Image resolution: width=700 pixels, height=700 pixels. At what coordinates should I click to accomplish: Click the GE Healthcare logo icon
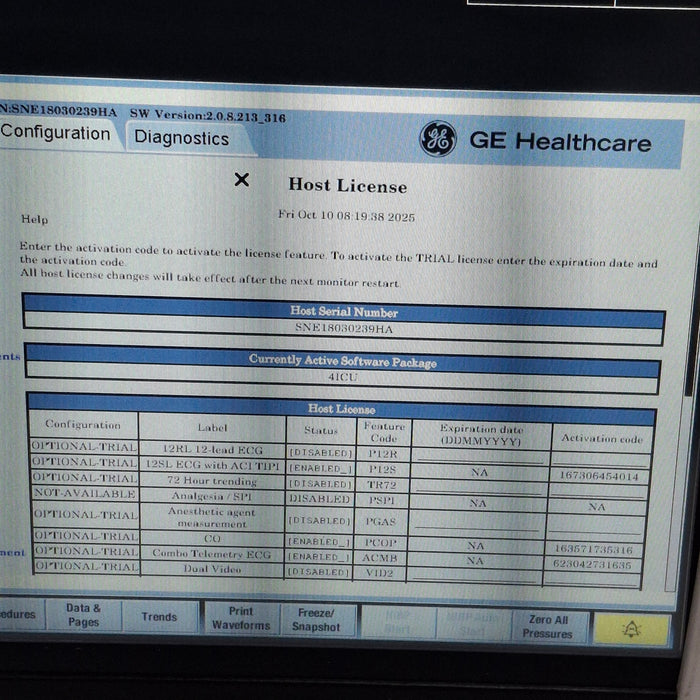(438, 139)
